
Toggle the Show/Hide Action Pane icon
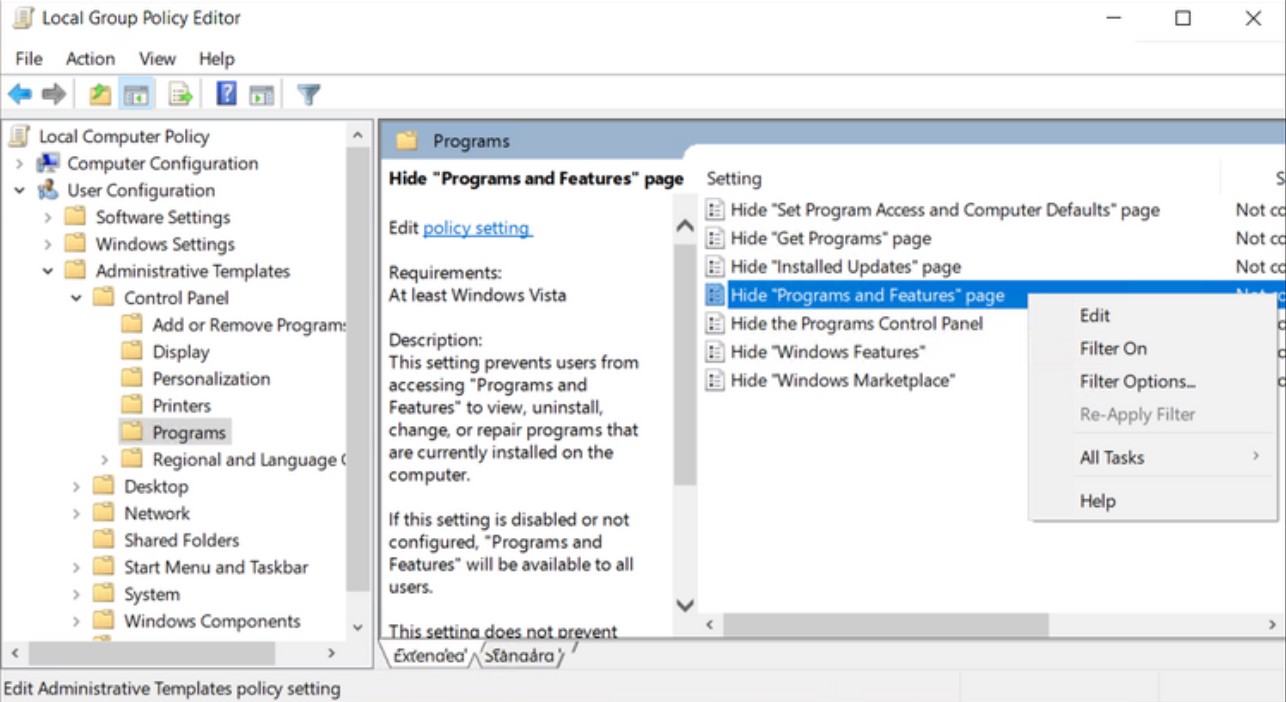coord(262,95)
